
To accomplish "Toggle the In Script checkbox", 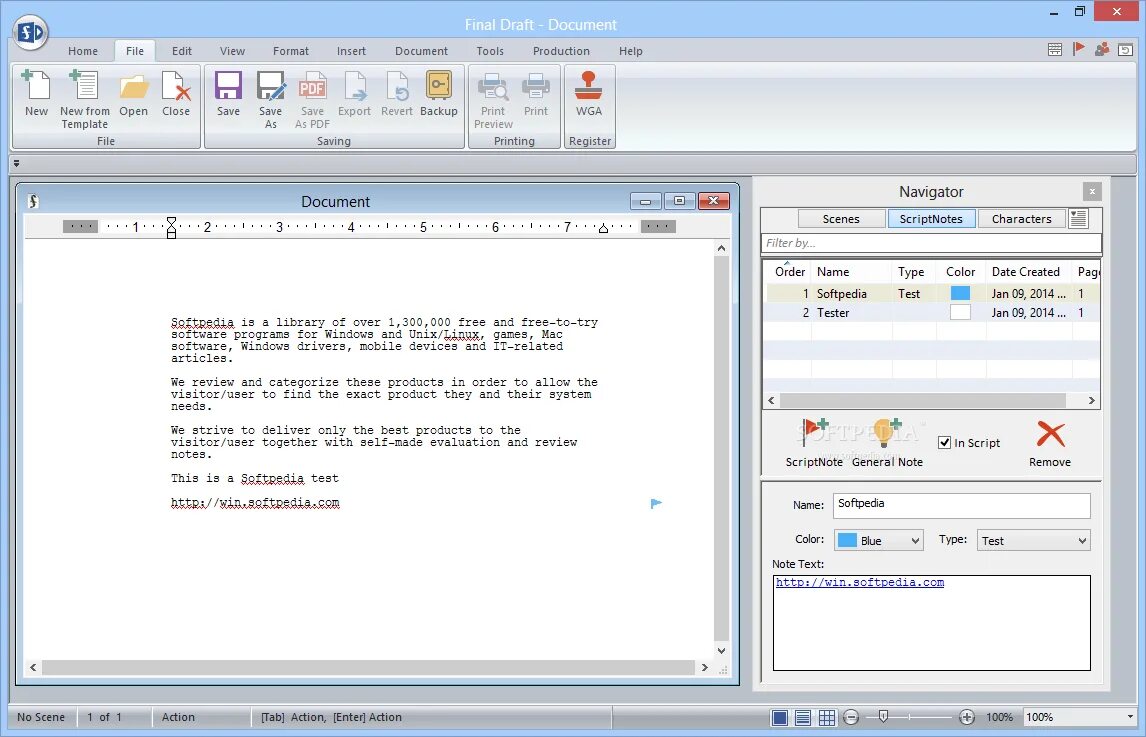I will coord(944,442).
